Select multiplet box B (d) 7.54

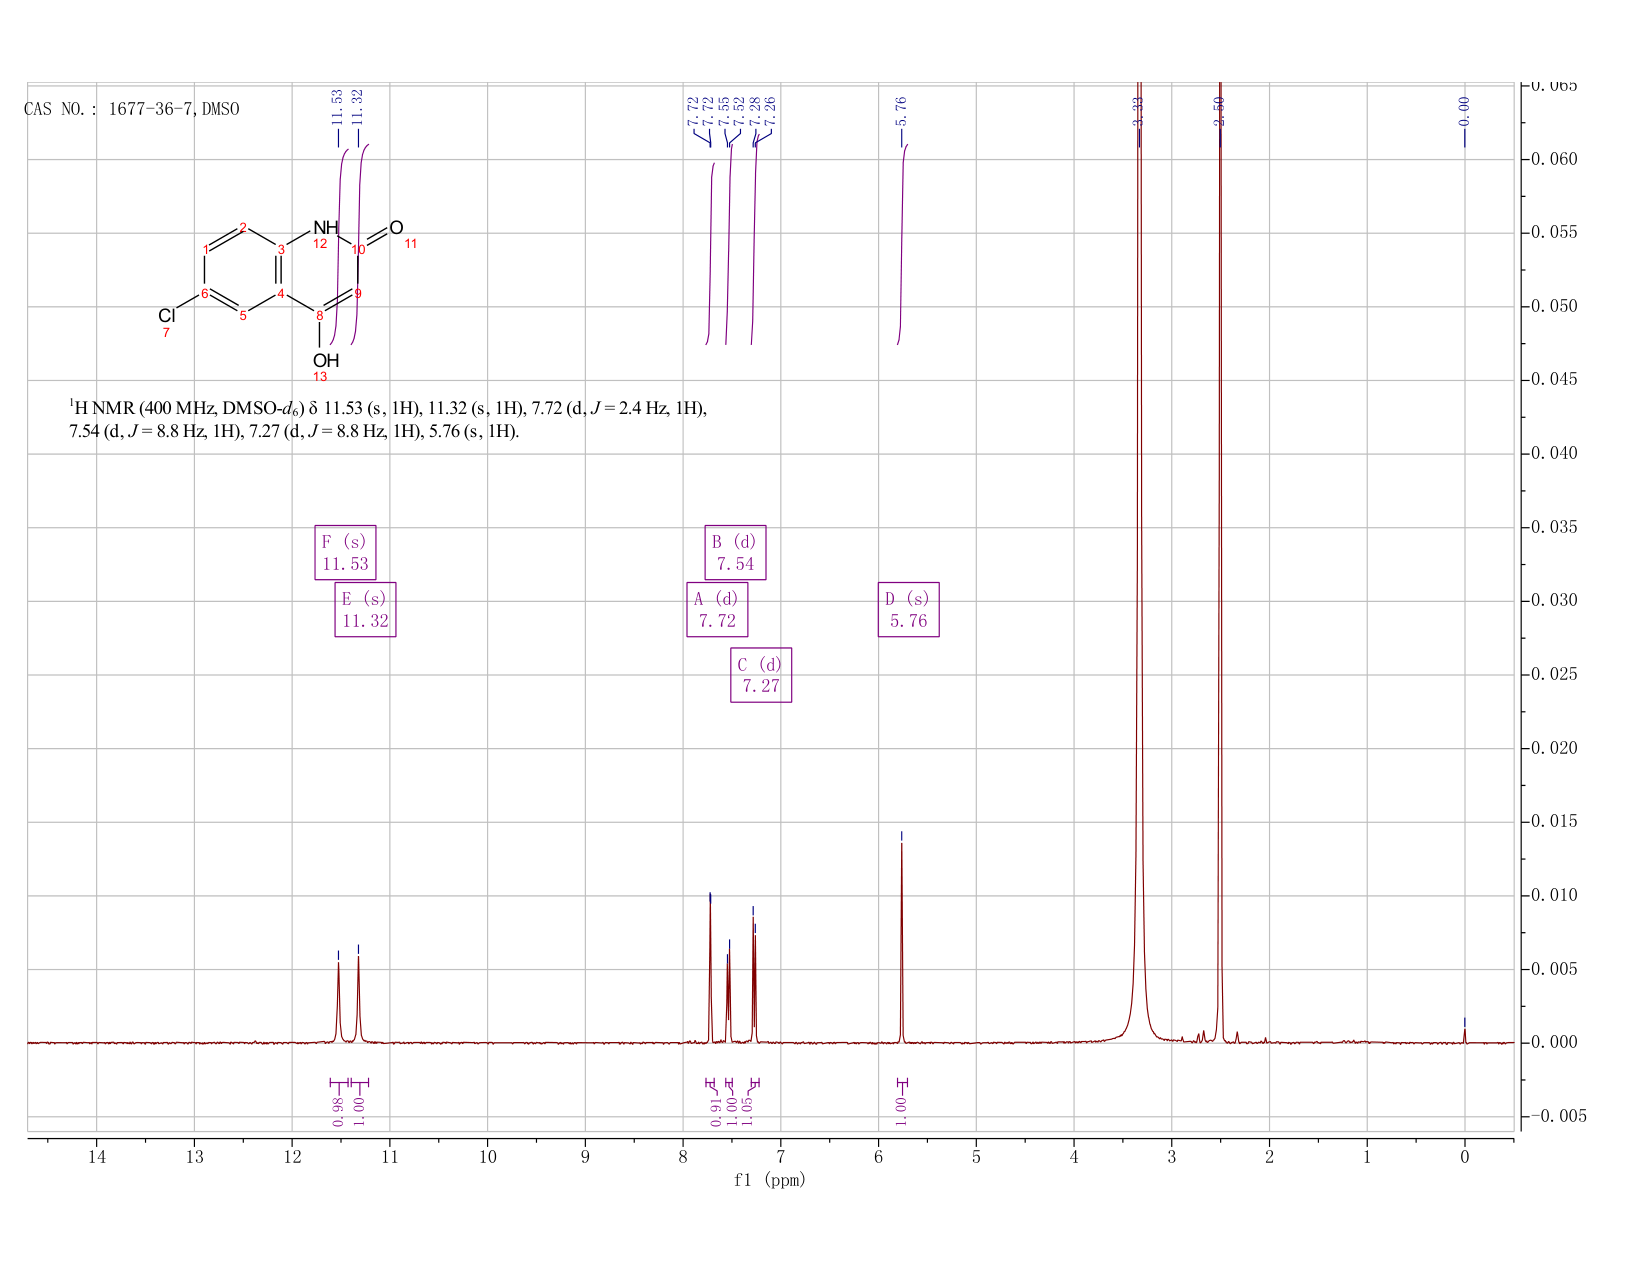735,552
